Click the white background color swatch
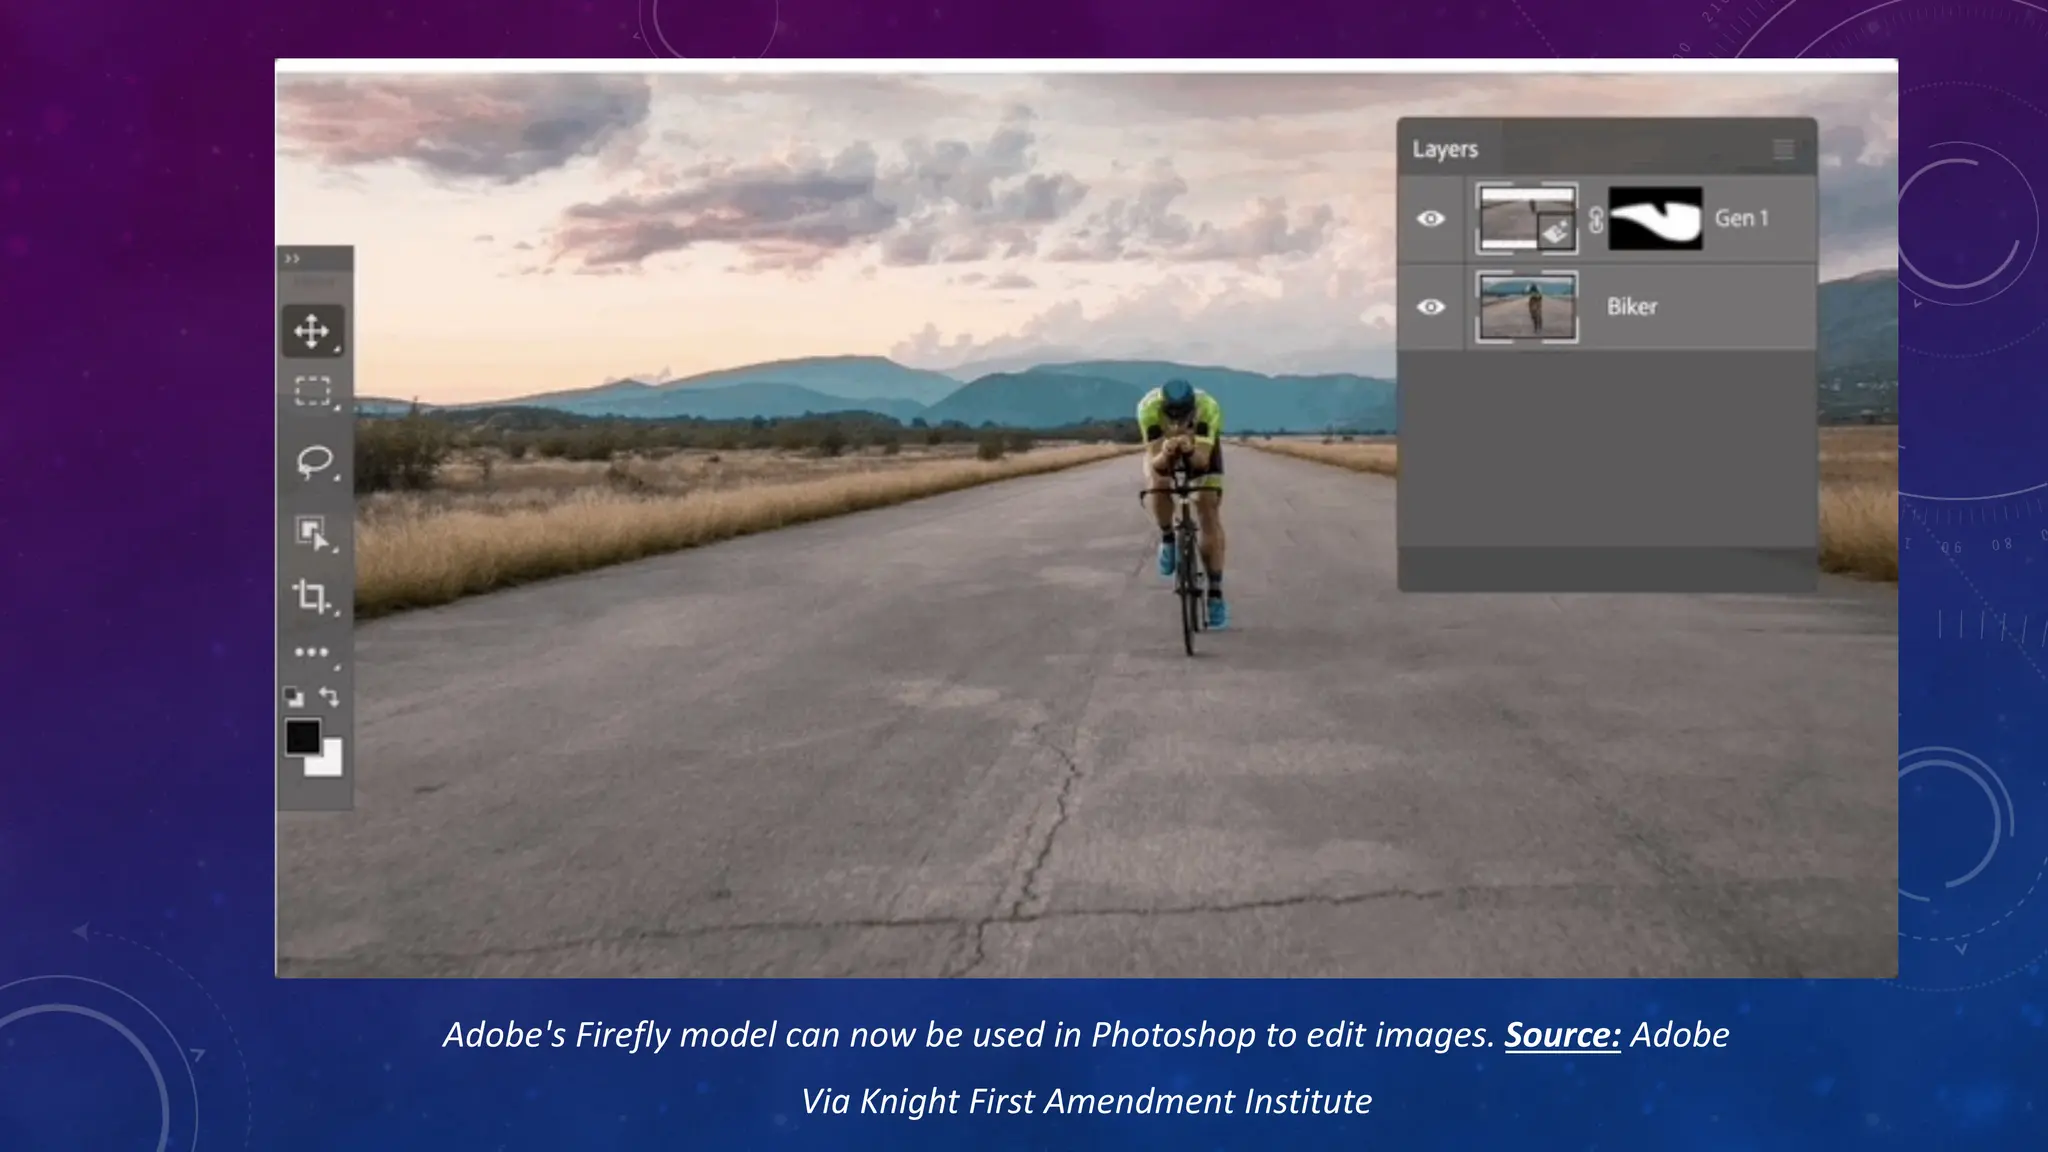Viewport: 2048px width, 1152px height. (x=328, y=762)
